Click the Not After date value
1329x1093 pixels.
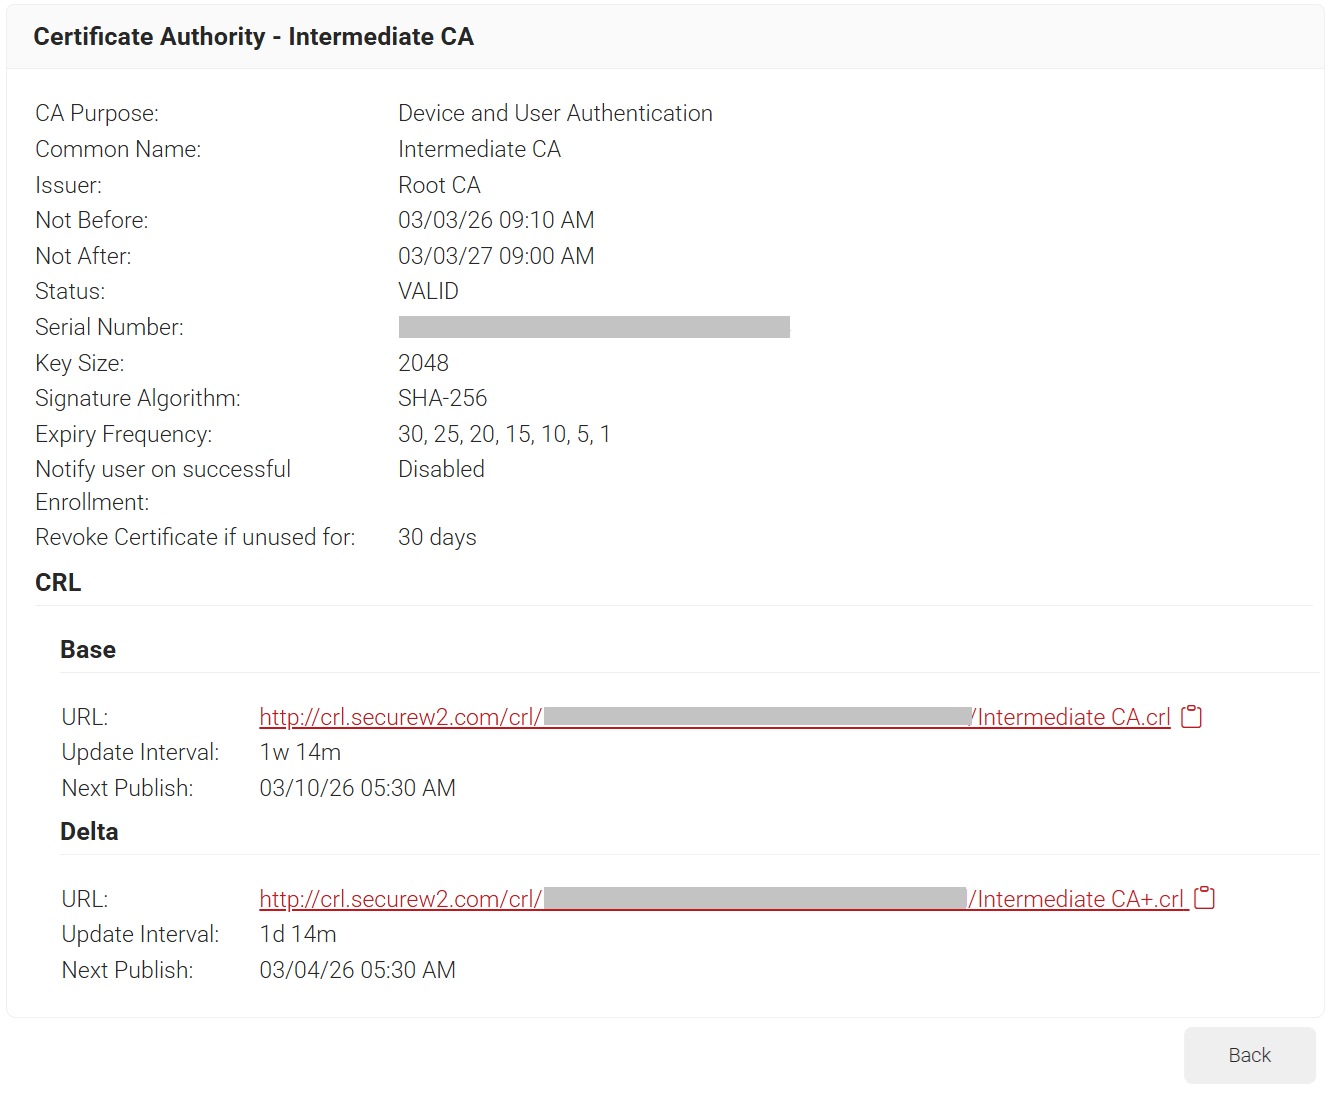496,257
